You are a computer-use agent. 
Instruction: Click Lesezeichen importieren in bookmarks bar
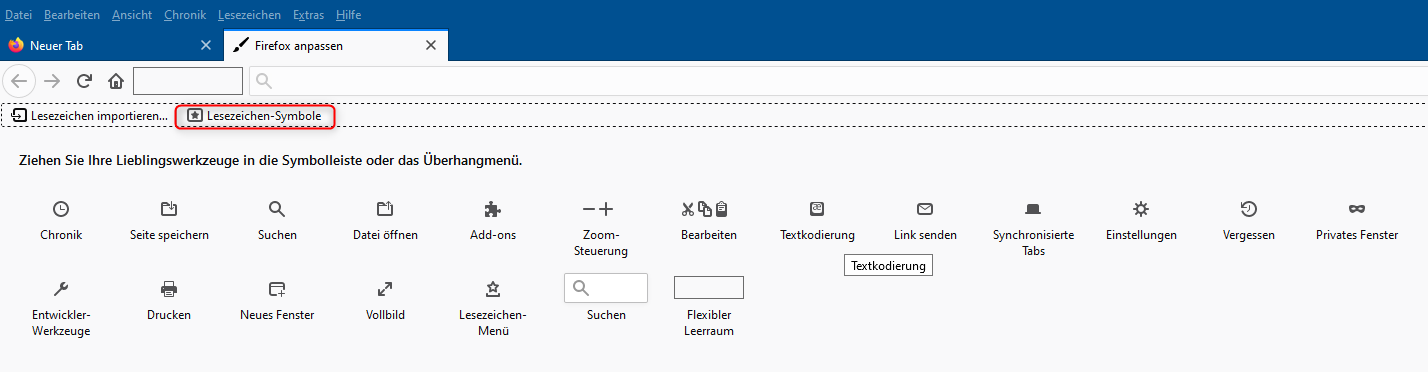(x=90, y=116)
